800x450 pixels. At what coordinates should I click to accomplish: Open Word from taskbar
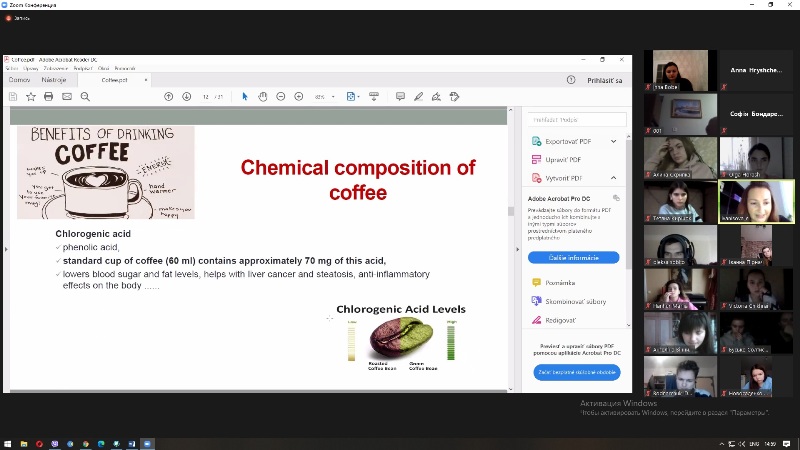click(132, 444)
